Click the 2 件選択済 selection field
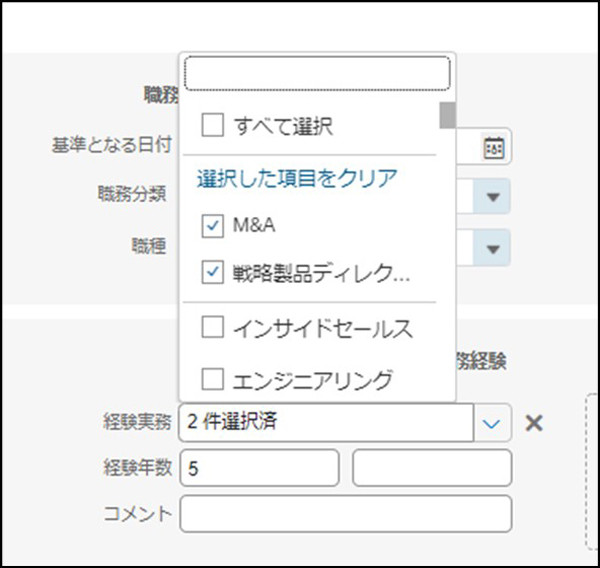Viewport: 600px width, 568px height. [326, 423]
